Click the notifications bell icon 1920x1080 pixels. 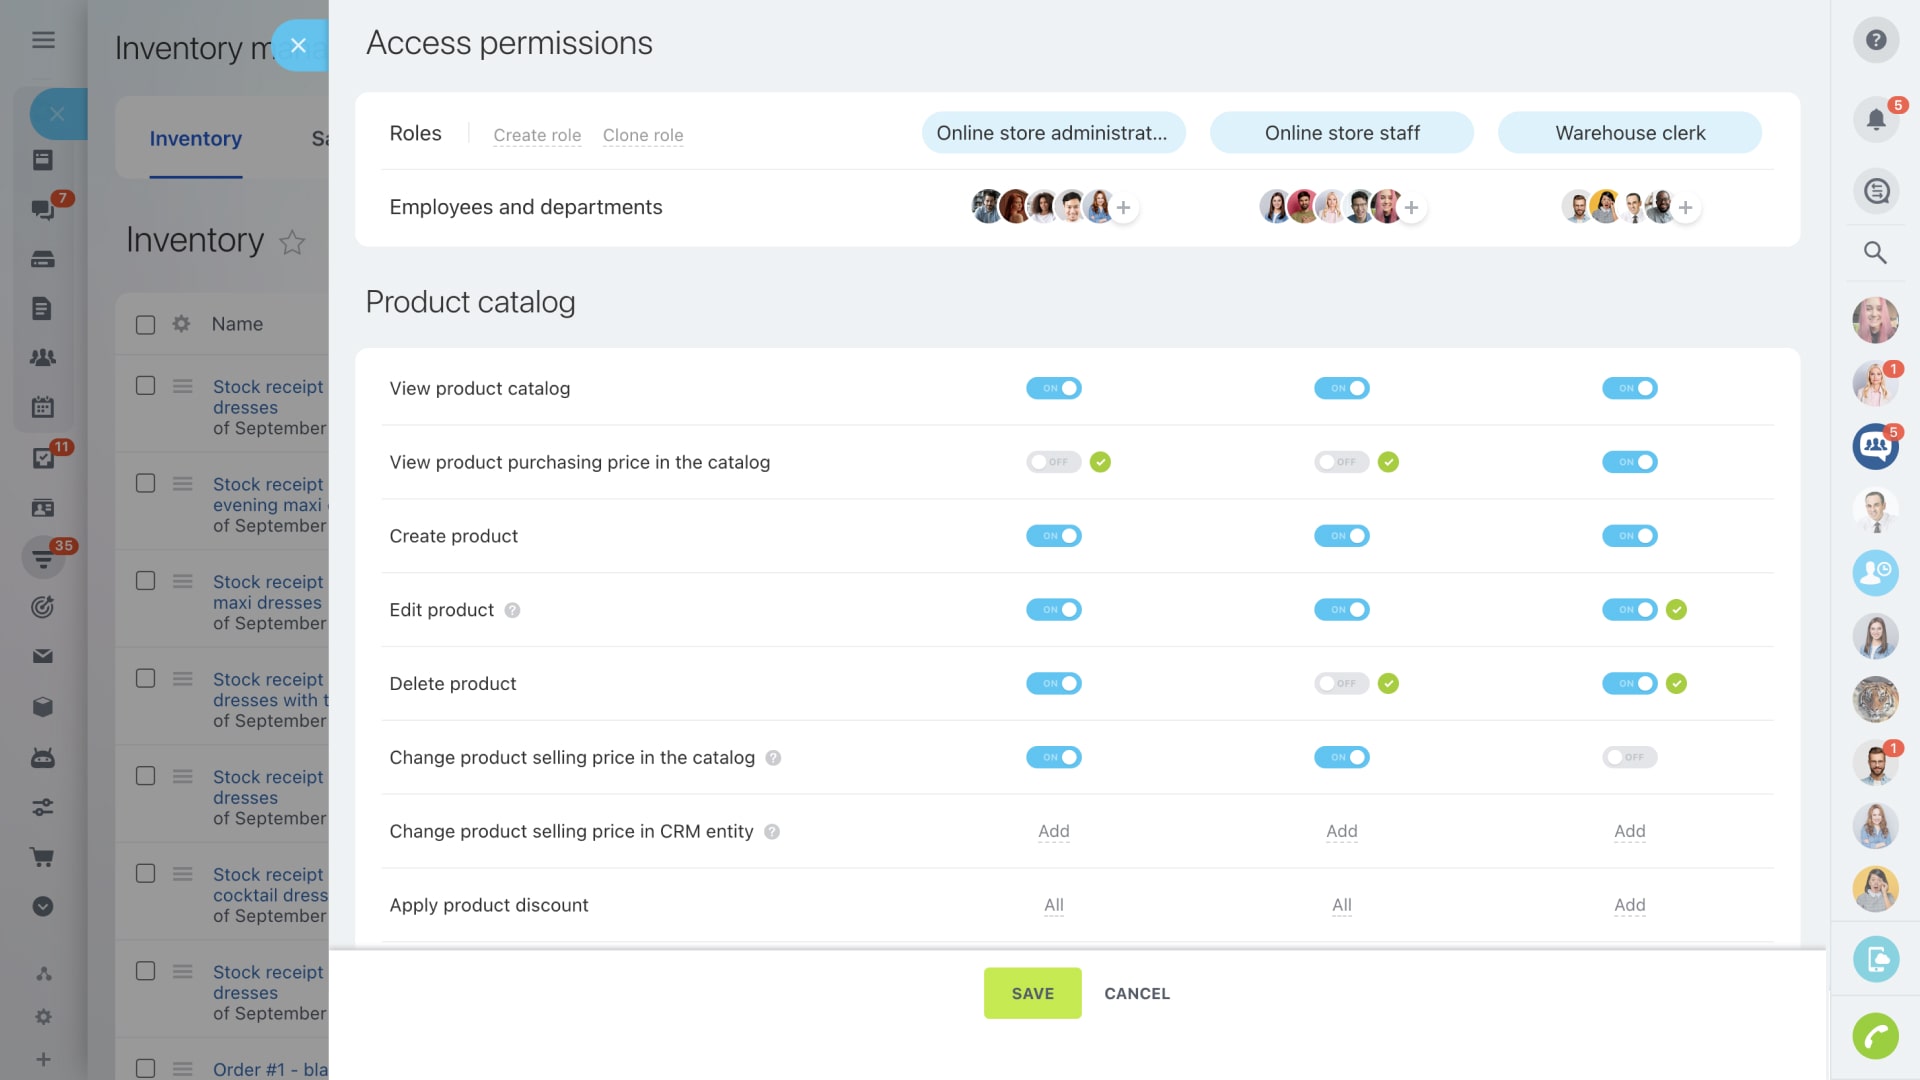[x=1875, y=120]
